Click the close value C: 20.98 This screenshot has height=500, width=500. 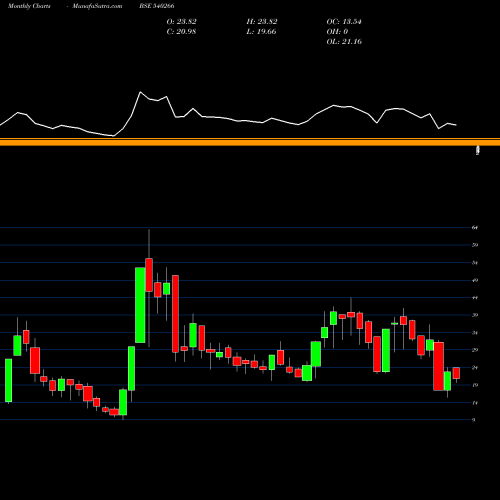(x=181, y=32)
